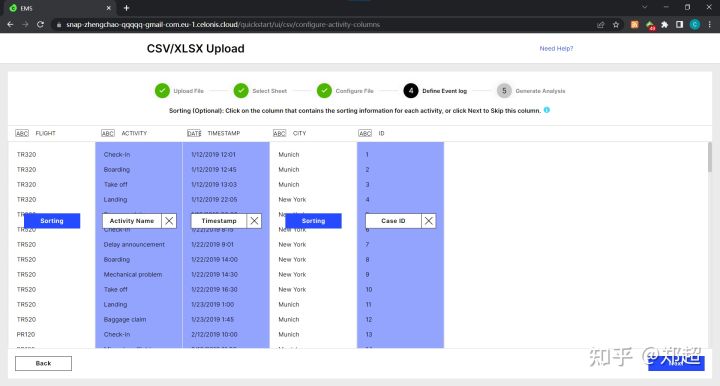
Task: Toggle the browser side panel
Action: click(x=680, y=25)
